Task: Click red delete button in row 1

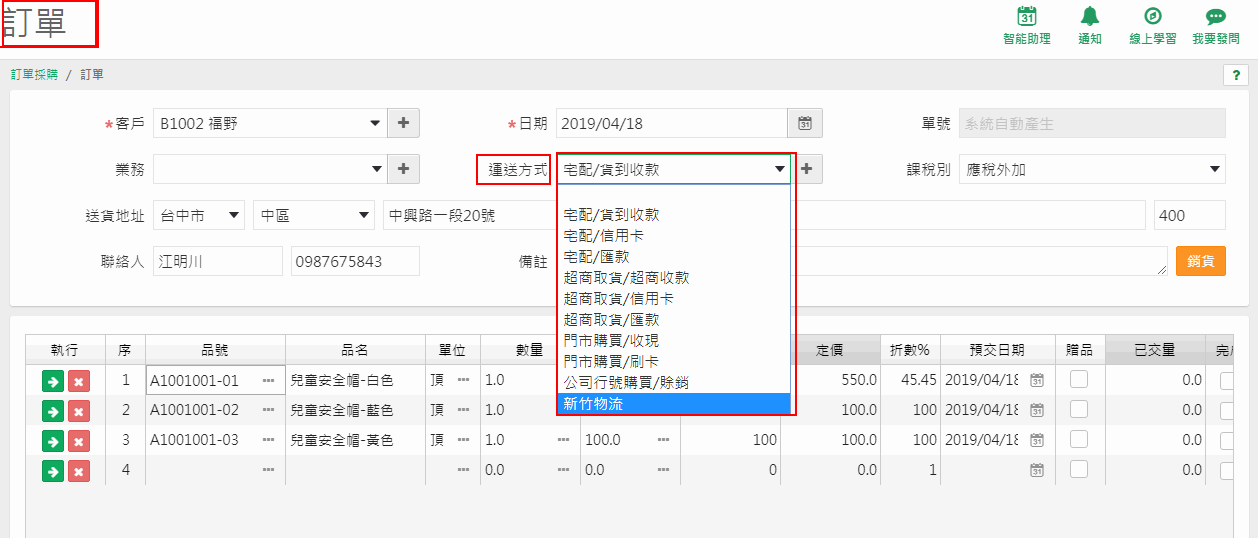Action: (79, 381)
